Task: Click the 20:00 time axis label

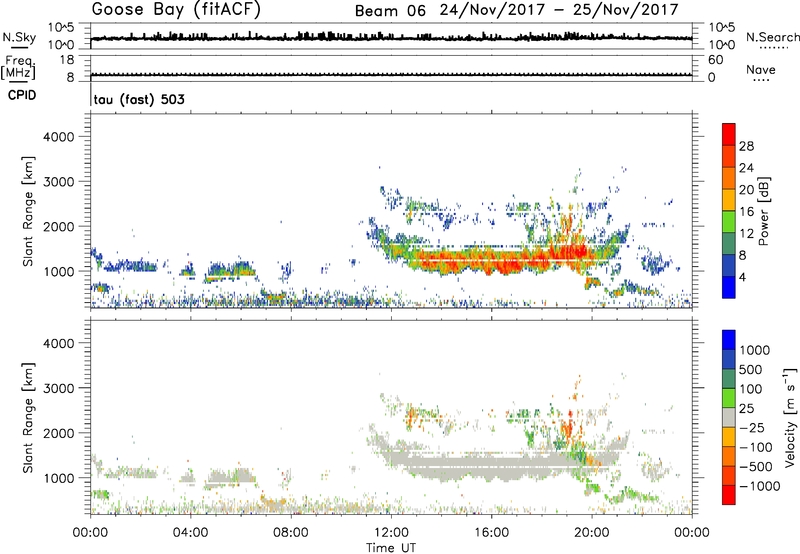Action: pyautogui.click(x=591, y=533)
